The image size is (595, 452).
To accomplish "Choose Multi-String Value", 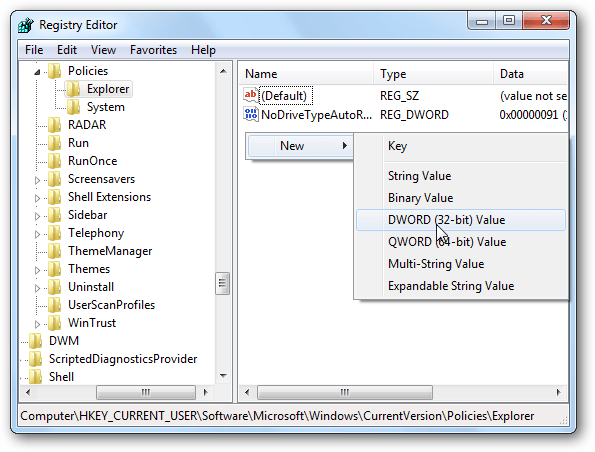I will (461, 264).
